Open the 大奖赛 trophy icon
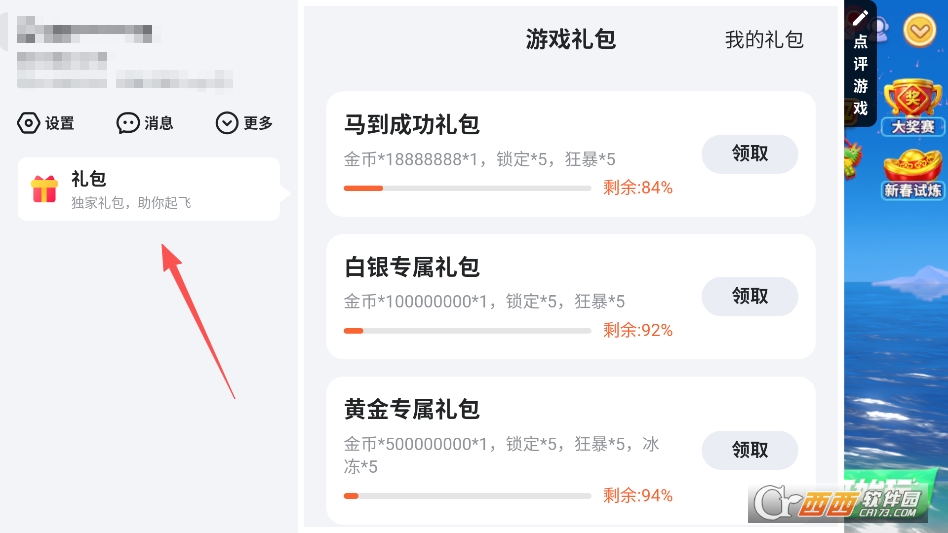Screen dimensions: 948x533 coord(913,103)
